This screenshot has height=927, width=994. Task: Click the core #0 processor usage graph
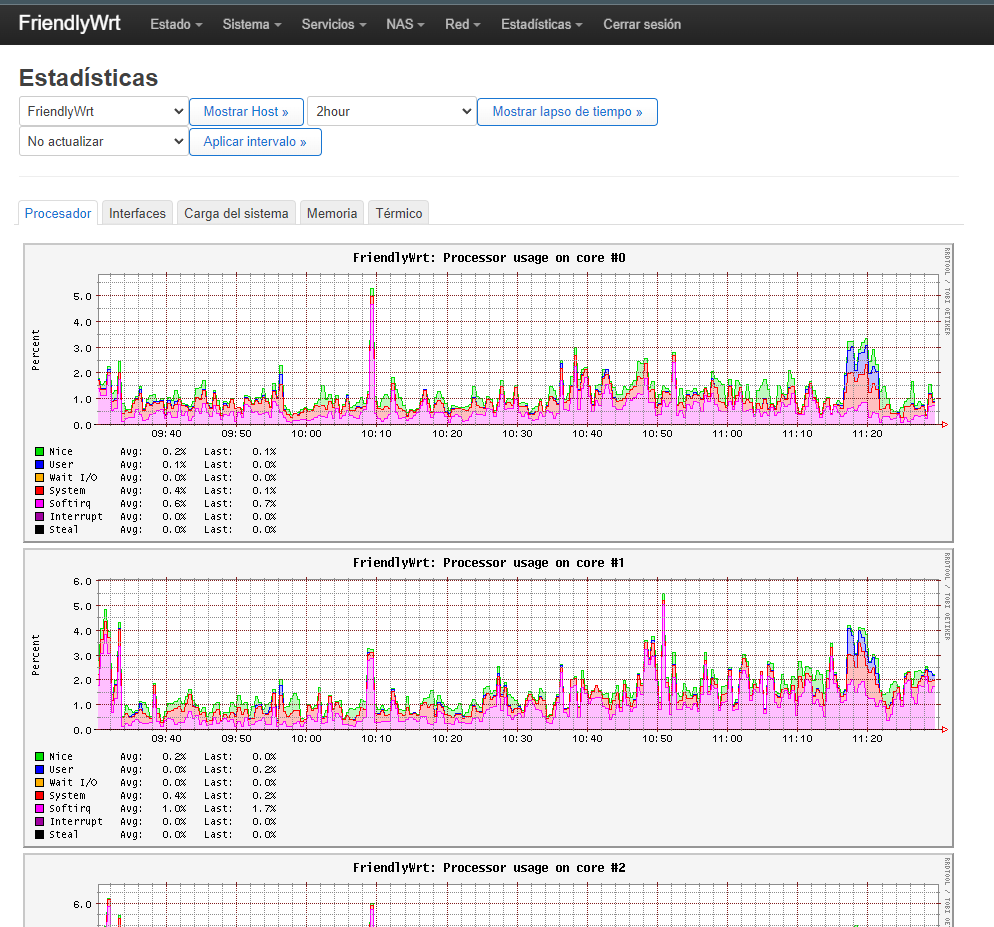488,392
